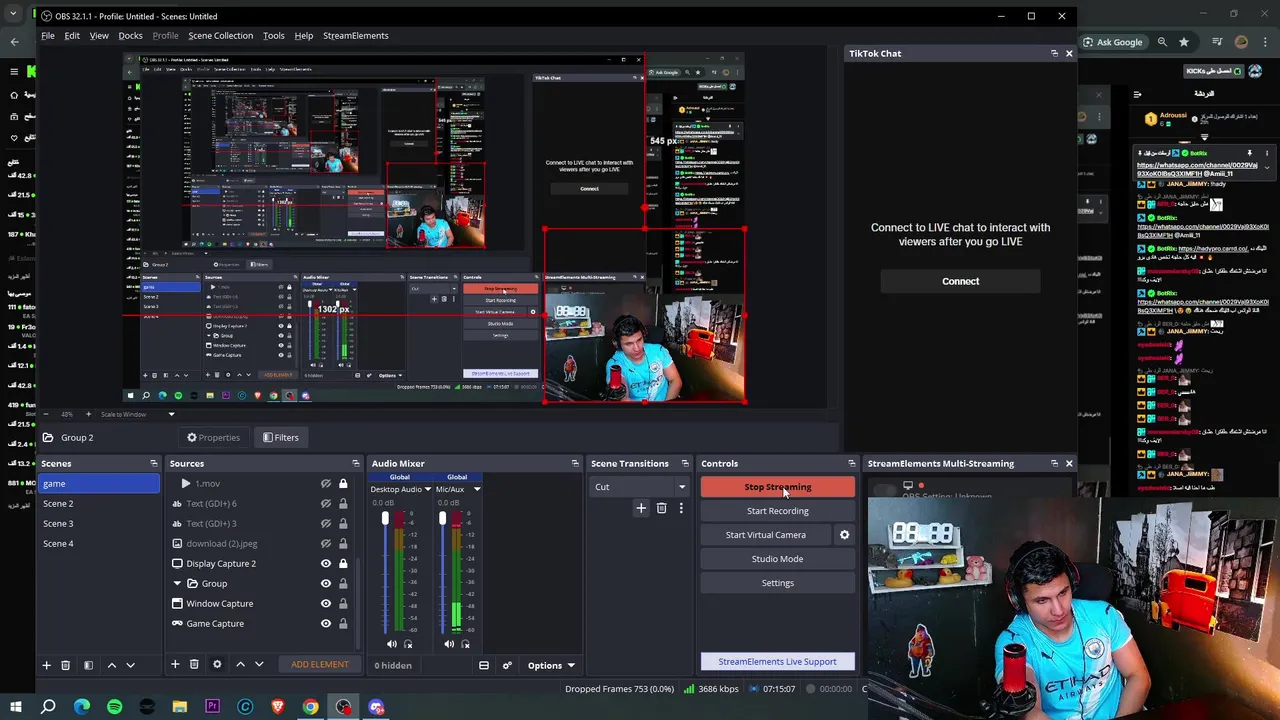Move scene up in Scenes toolbar
1280x720 pixels.
click(111, 665)
